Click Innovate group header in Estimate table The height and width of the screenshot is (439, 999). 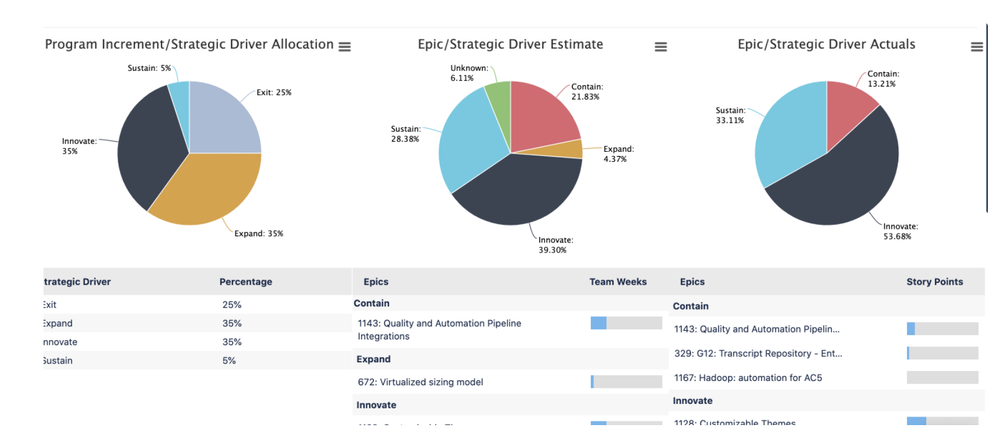click(x=376, y=405)
